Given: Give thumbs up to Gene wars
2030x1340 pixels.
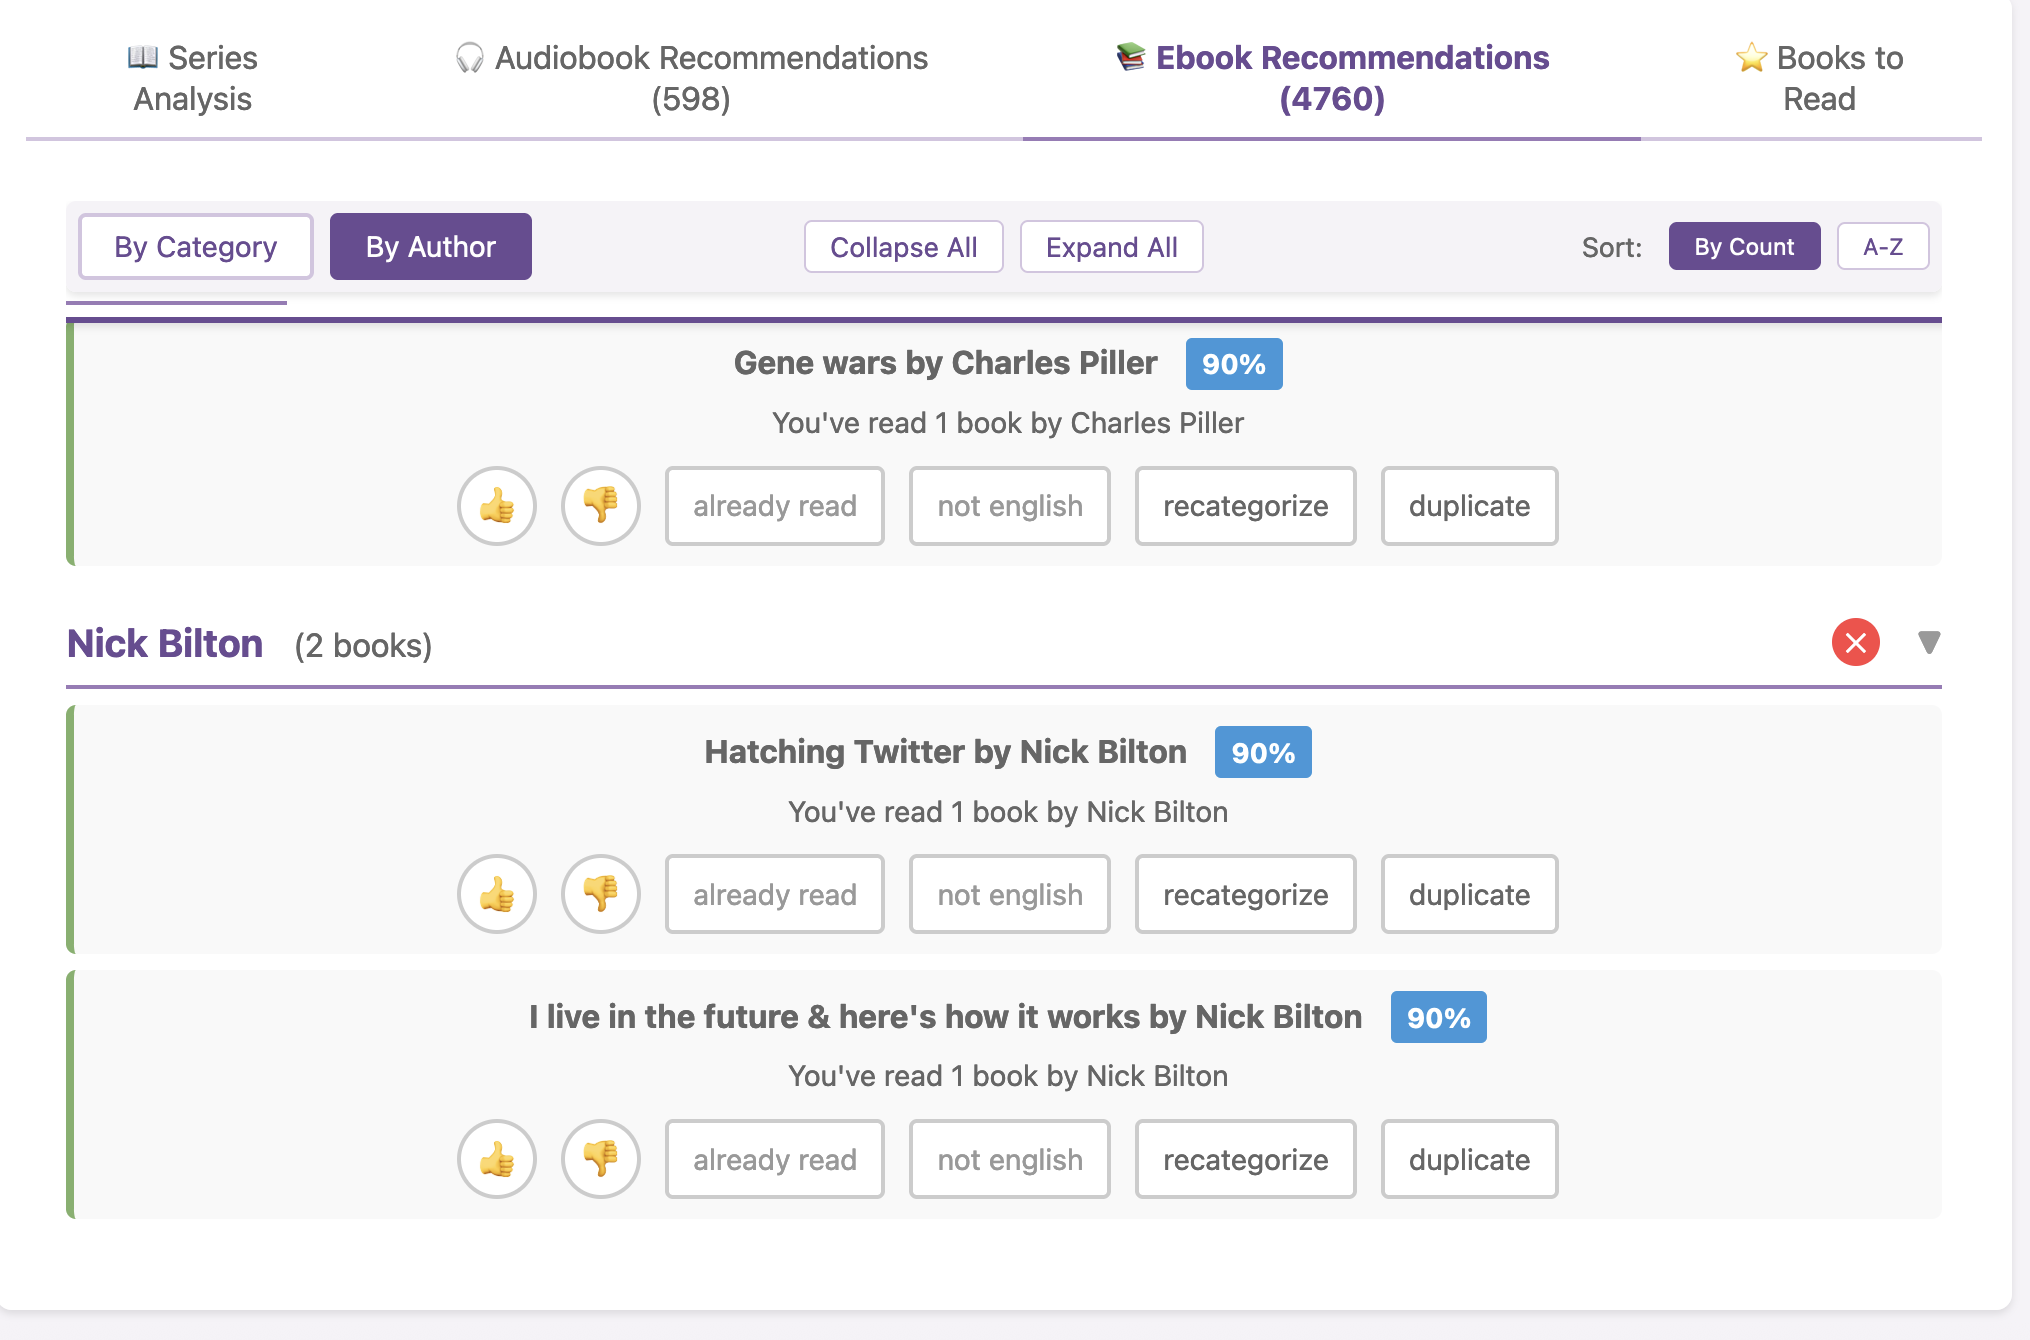Looking at the screenshot, I should point(497,507).
